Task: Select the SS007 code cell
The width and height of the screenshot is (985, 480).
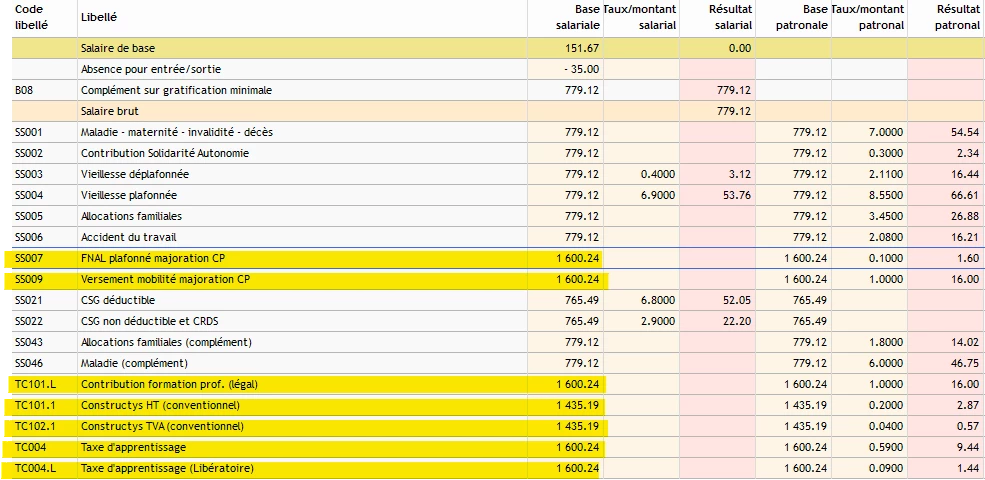Action: pyautogui.click(x=30, y=258)
